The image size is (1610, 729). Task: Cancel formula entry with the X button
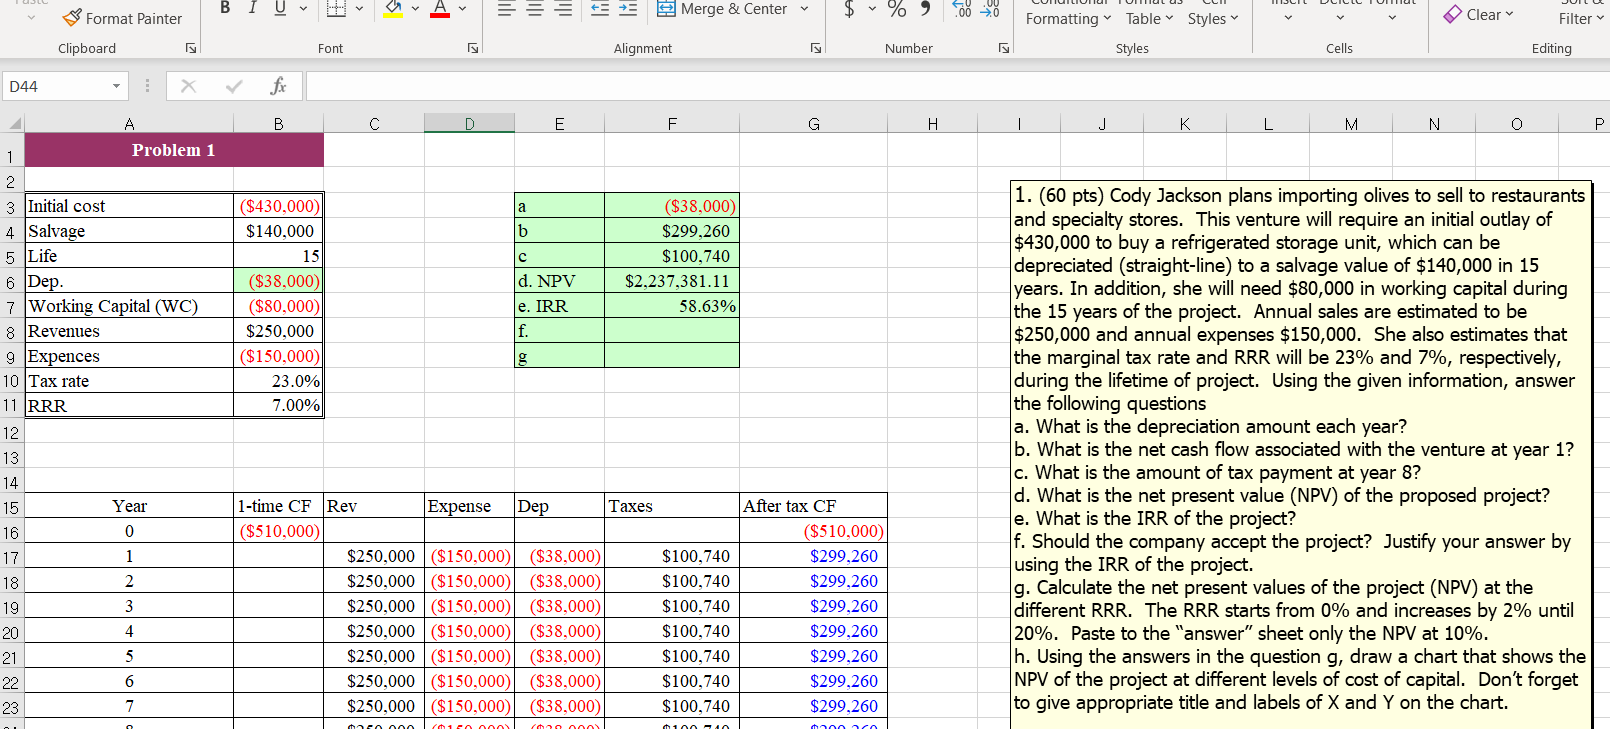point(188,86)
